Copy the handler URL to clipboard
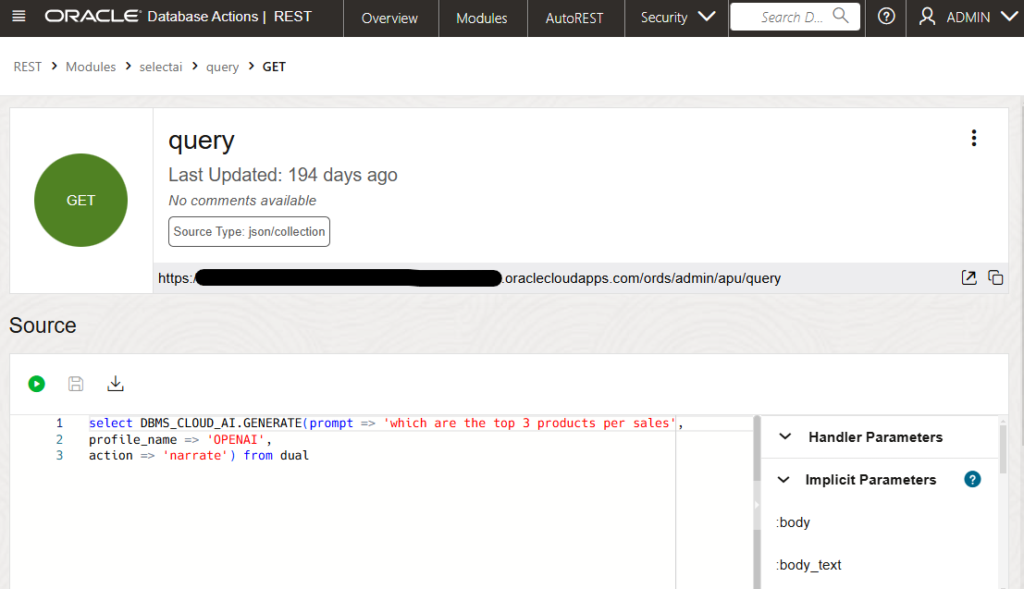 pyautogui.click(x=995, y=278)
